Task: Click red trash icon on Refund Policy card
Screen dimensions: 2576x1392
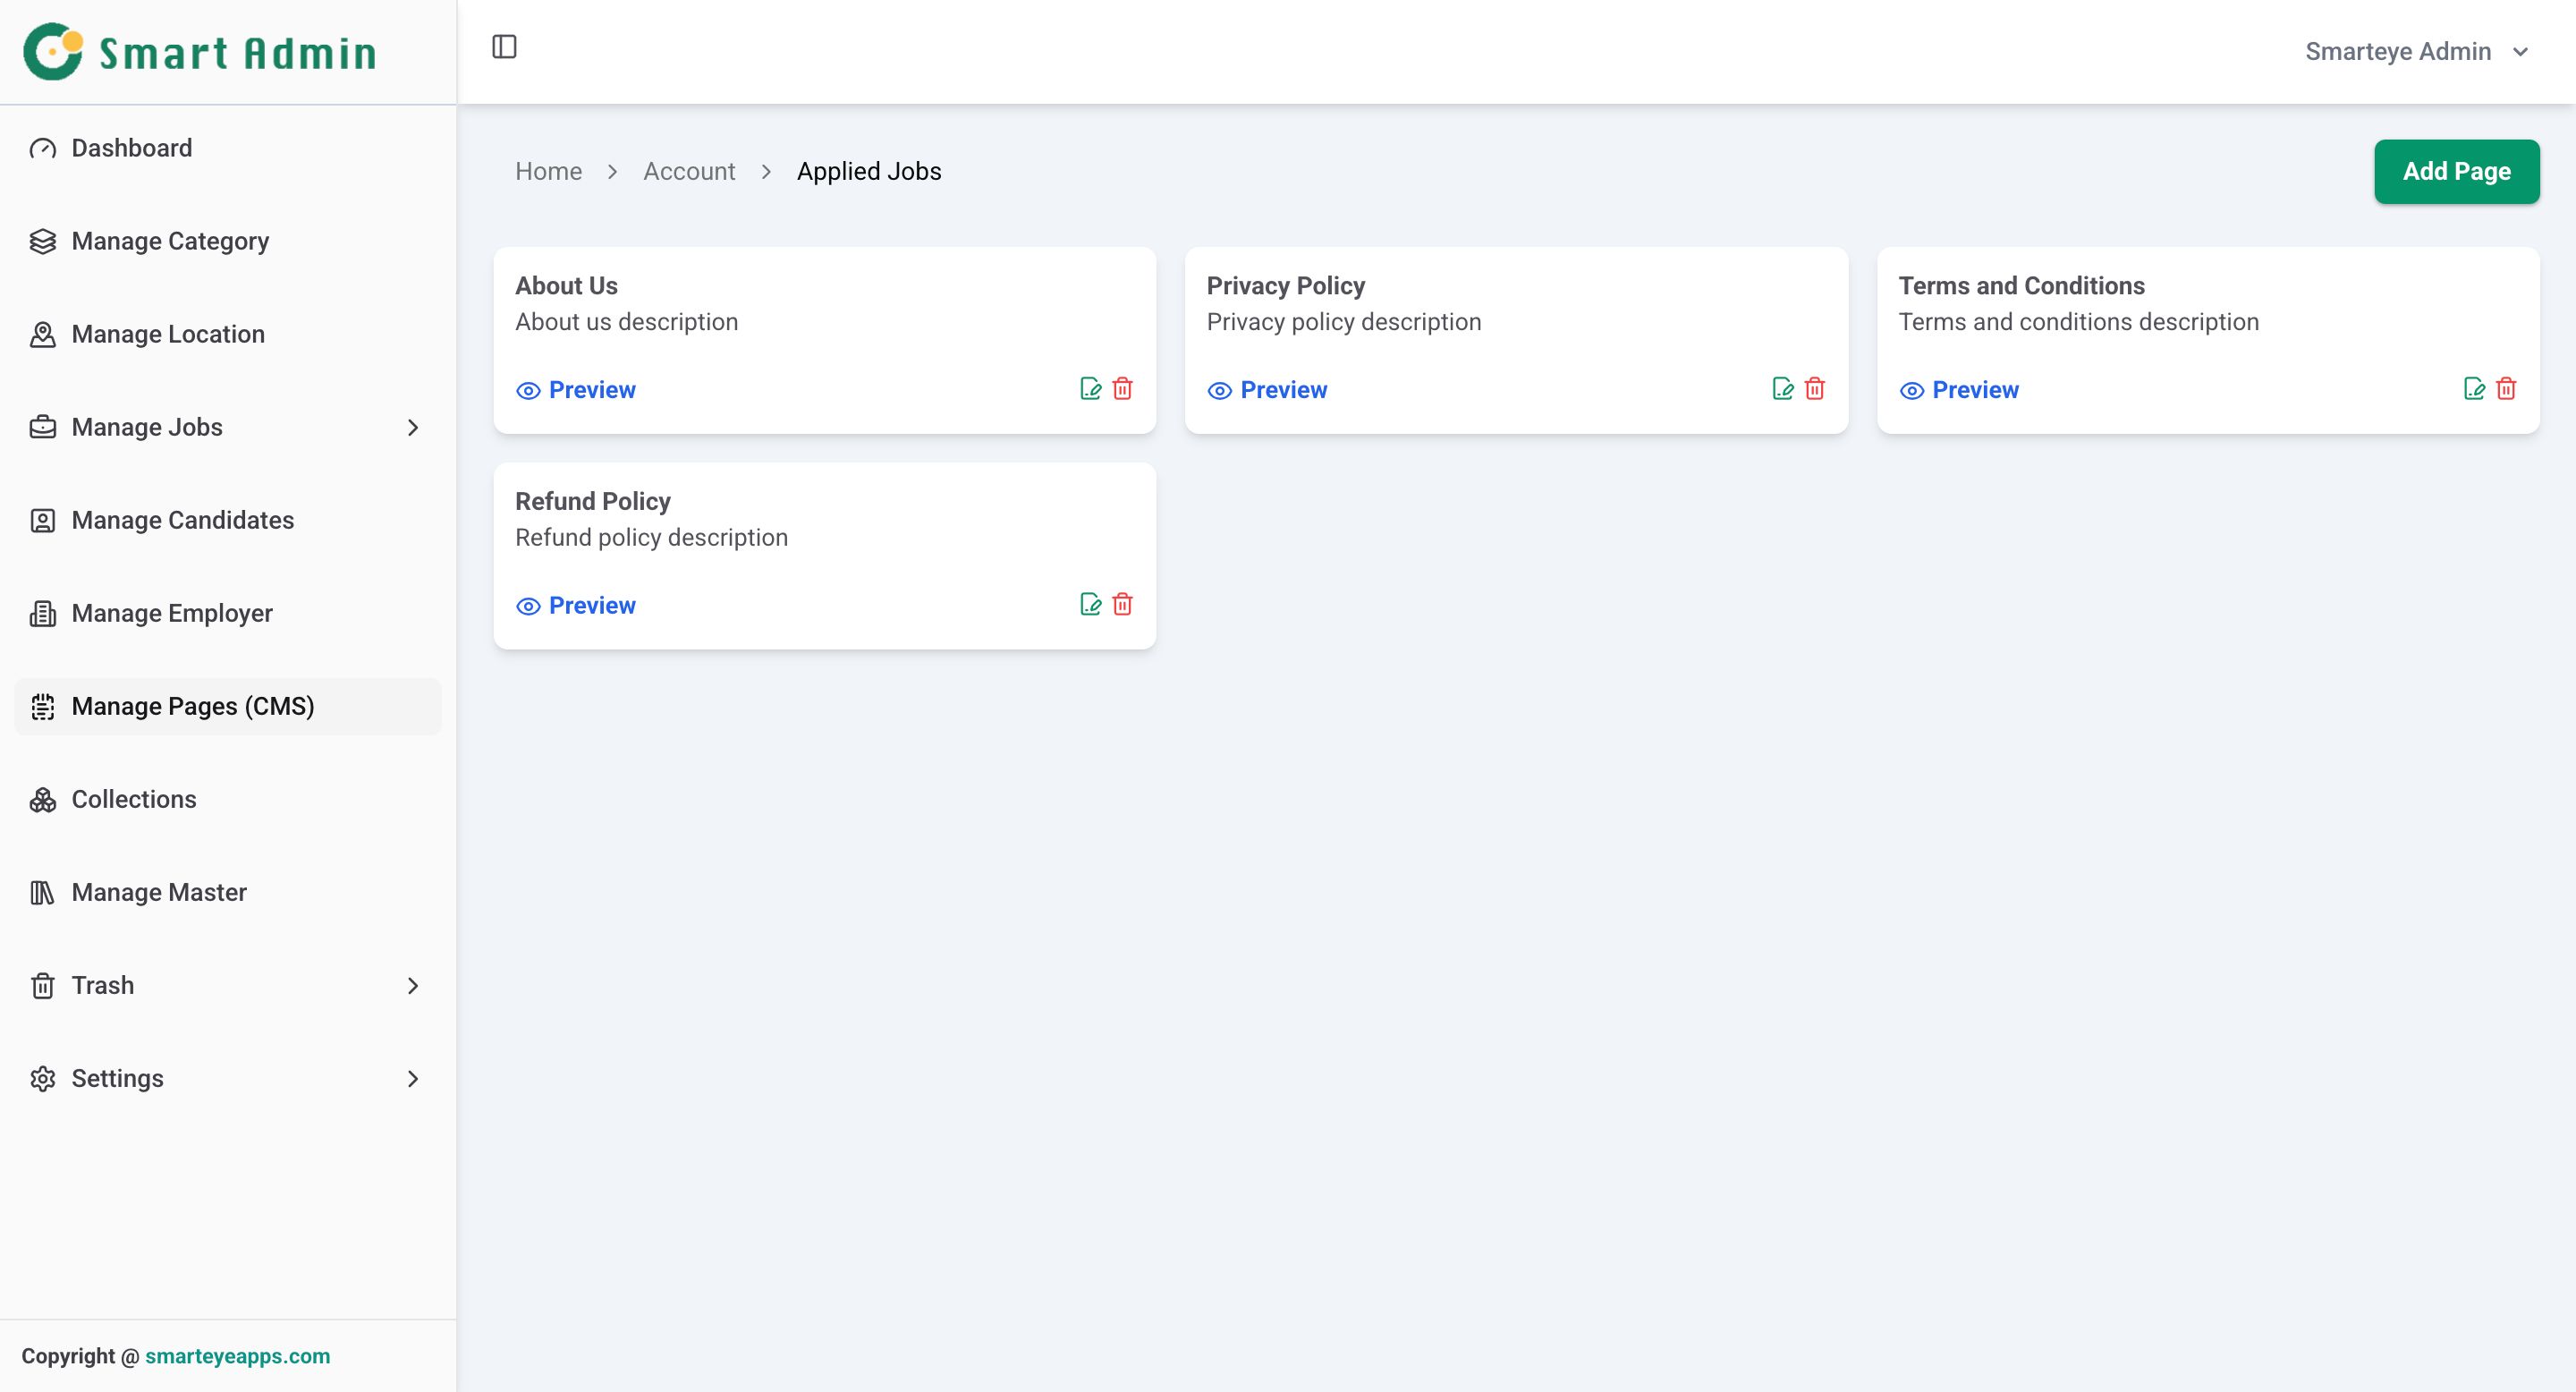Action: coord(1122,604)
